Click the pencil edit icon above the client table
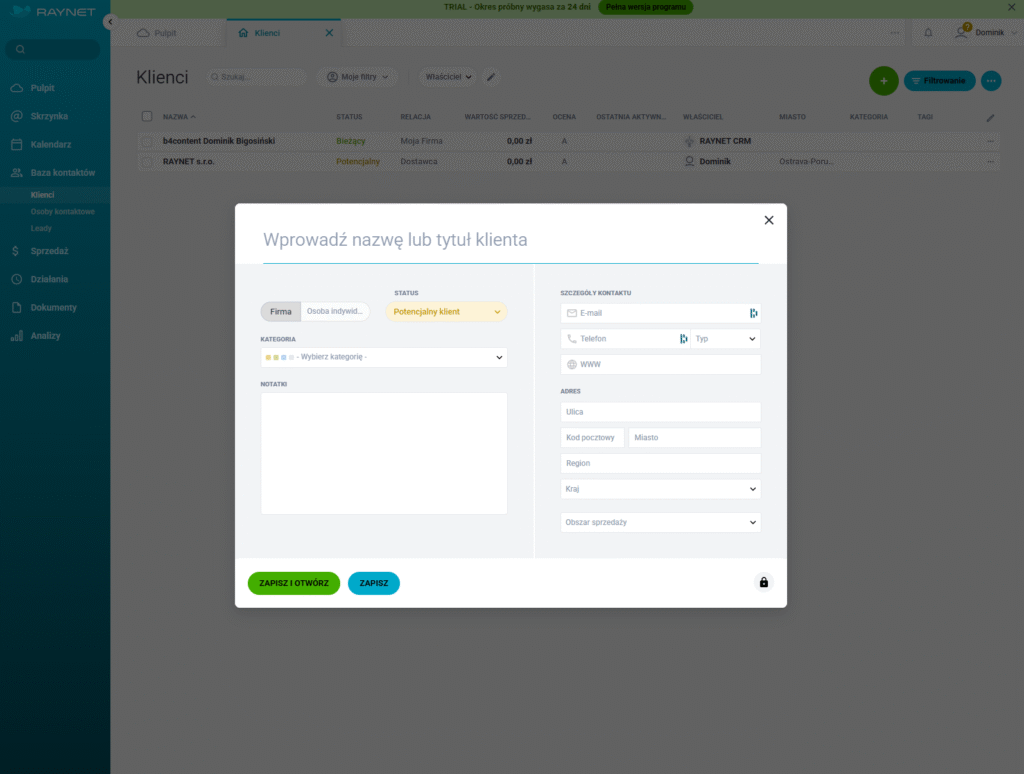 pos(491,76)
